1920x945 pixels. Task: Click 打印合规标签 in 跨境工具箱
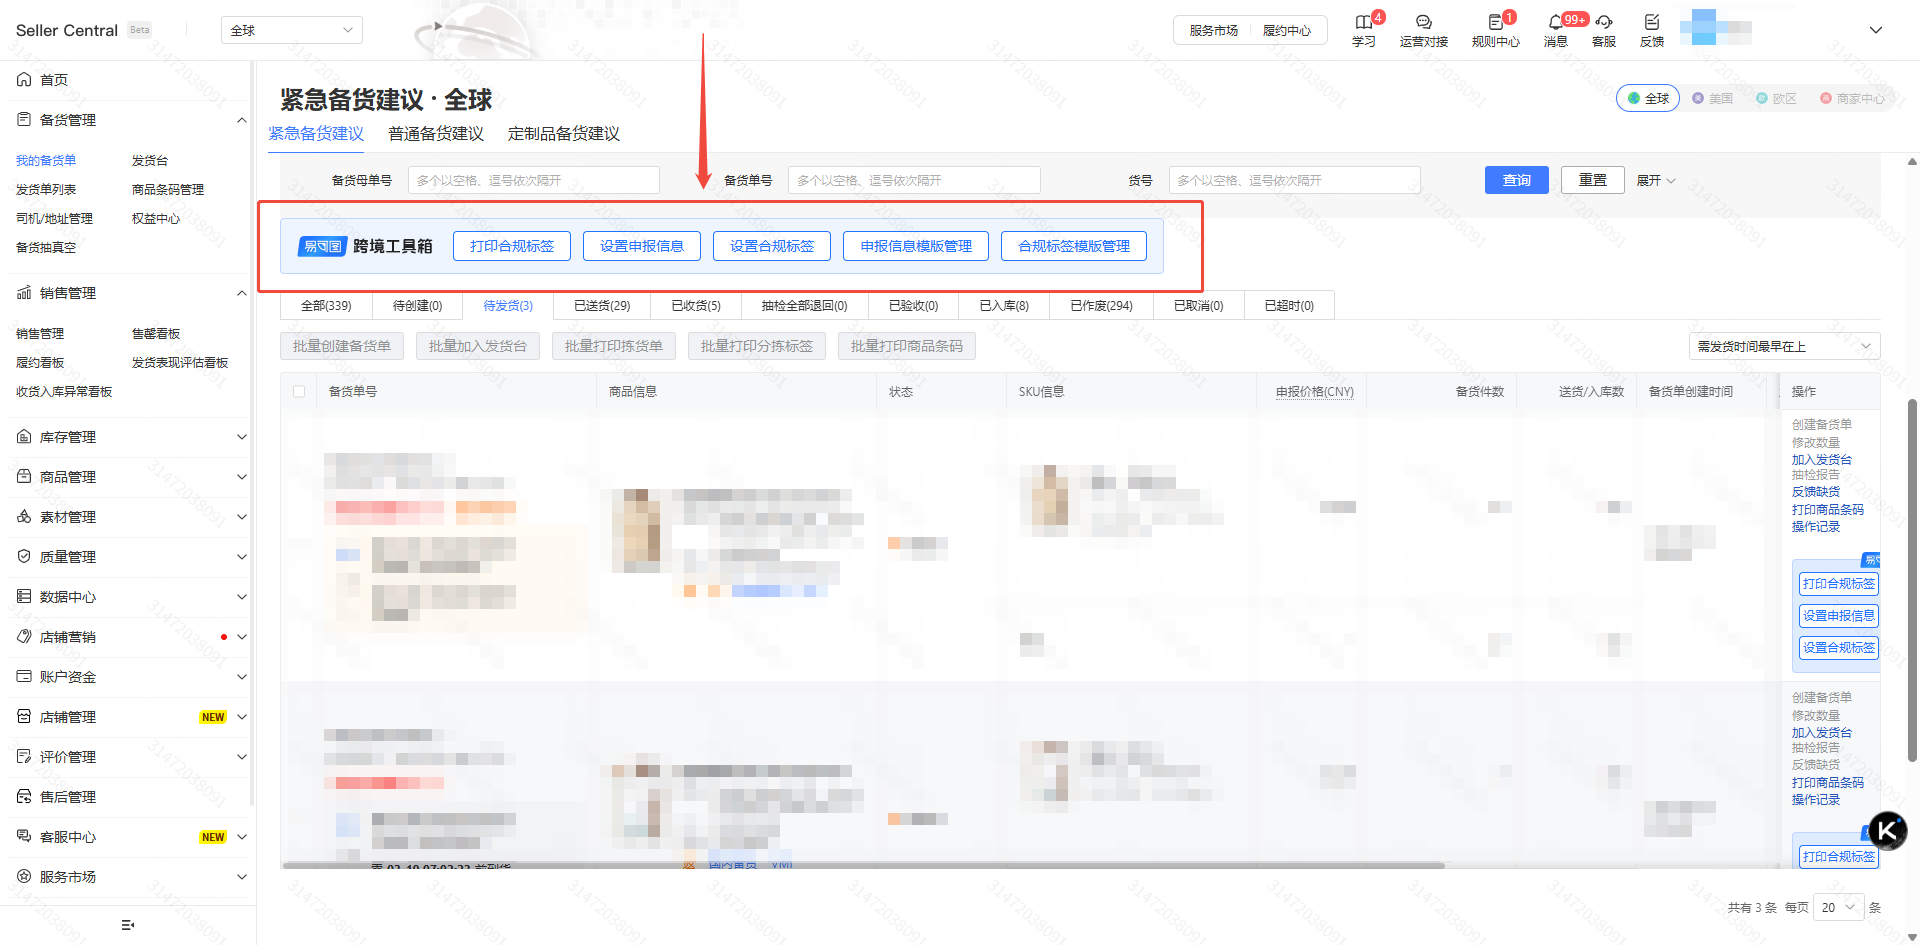[512, 246]
